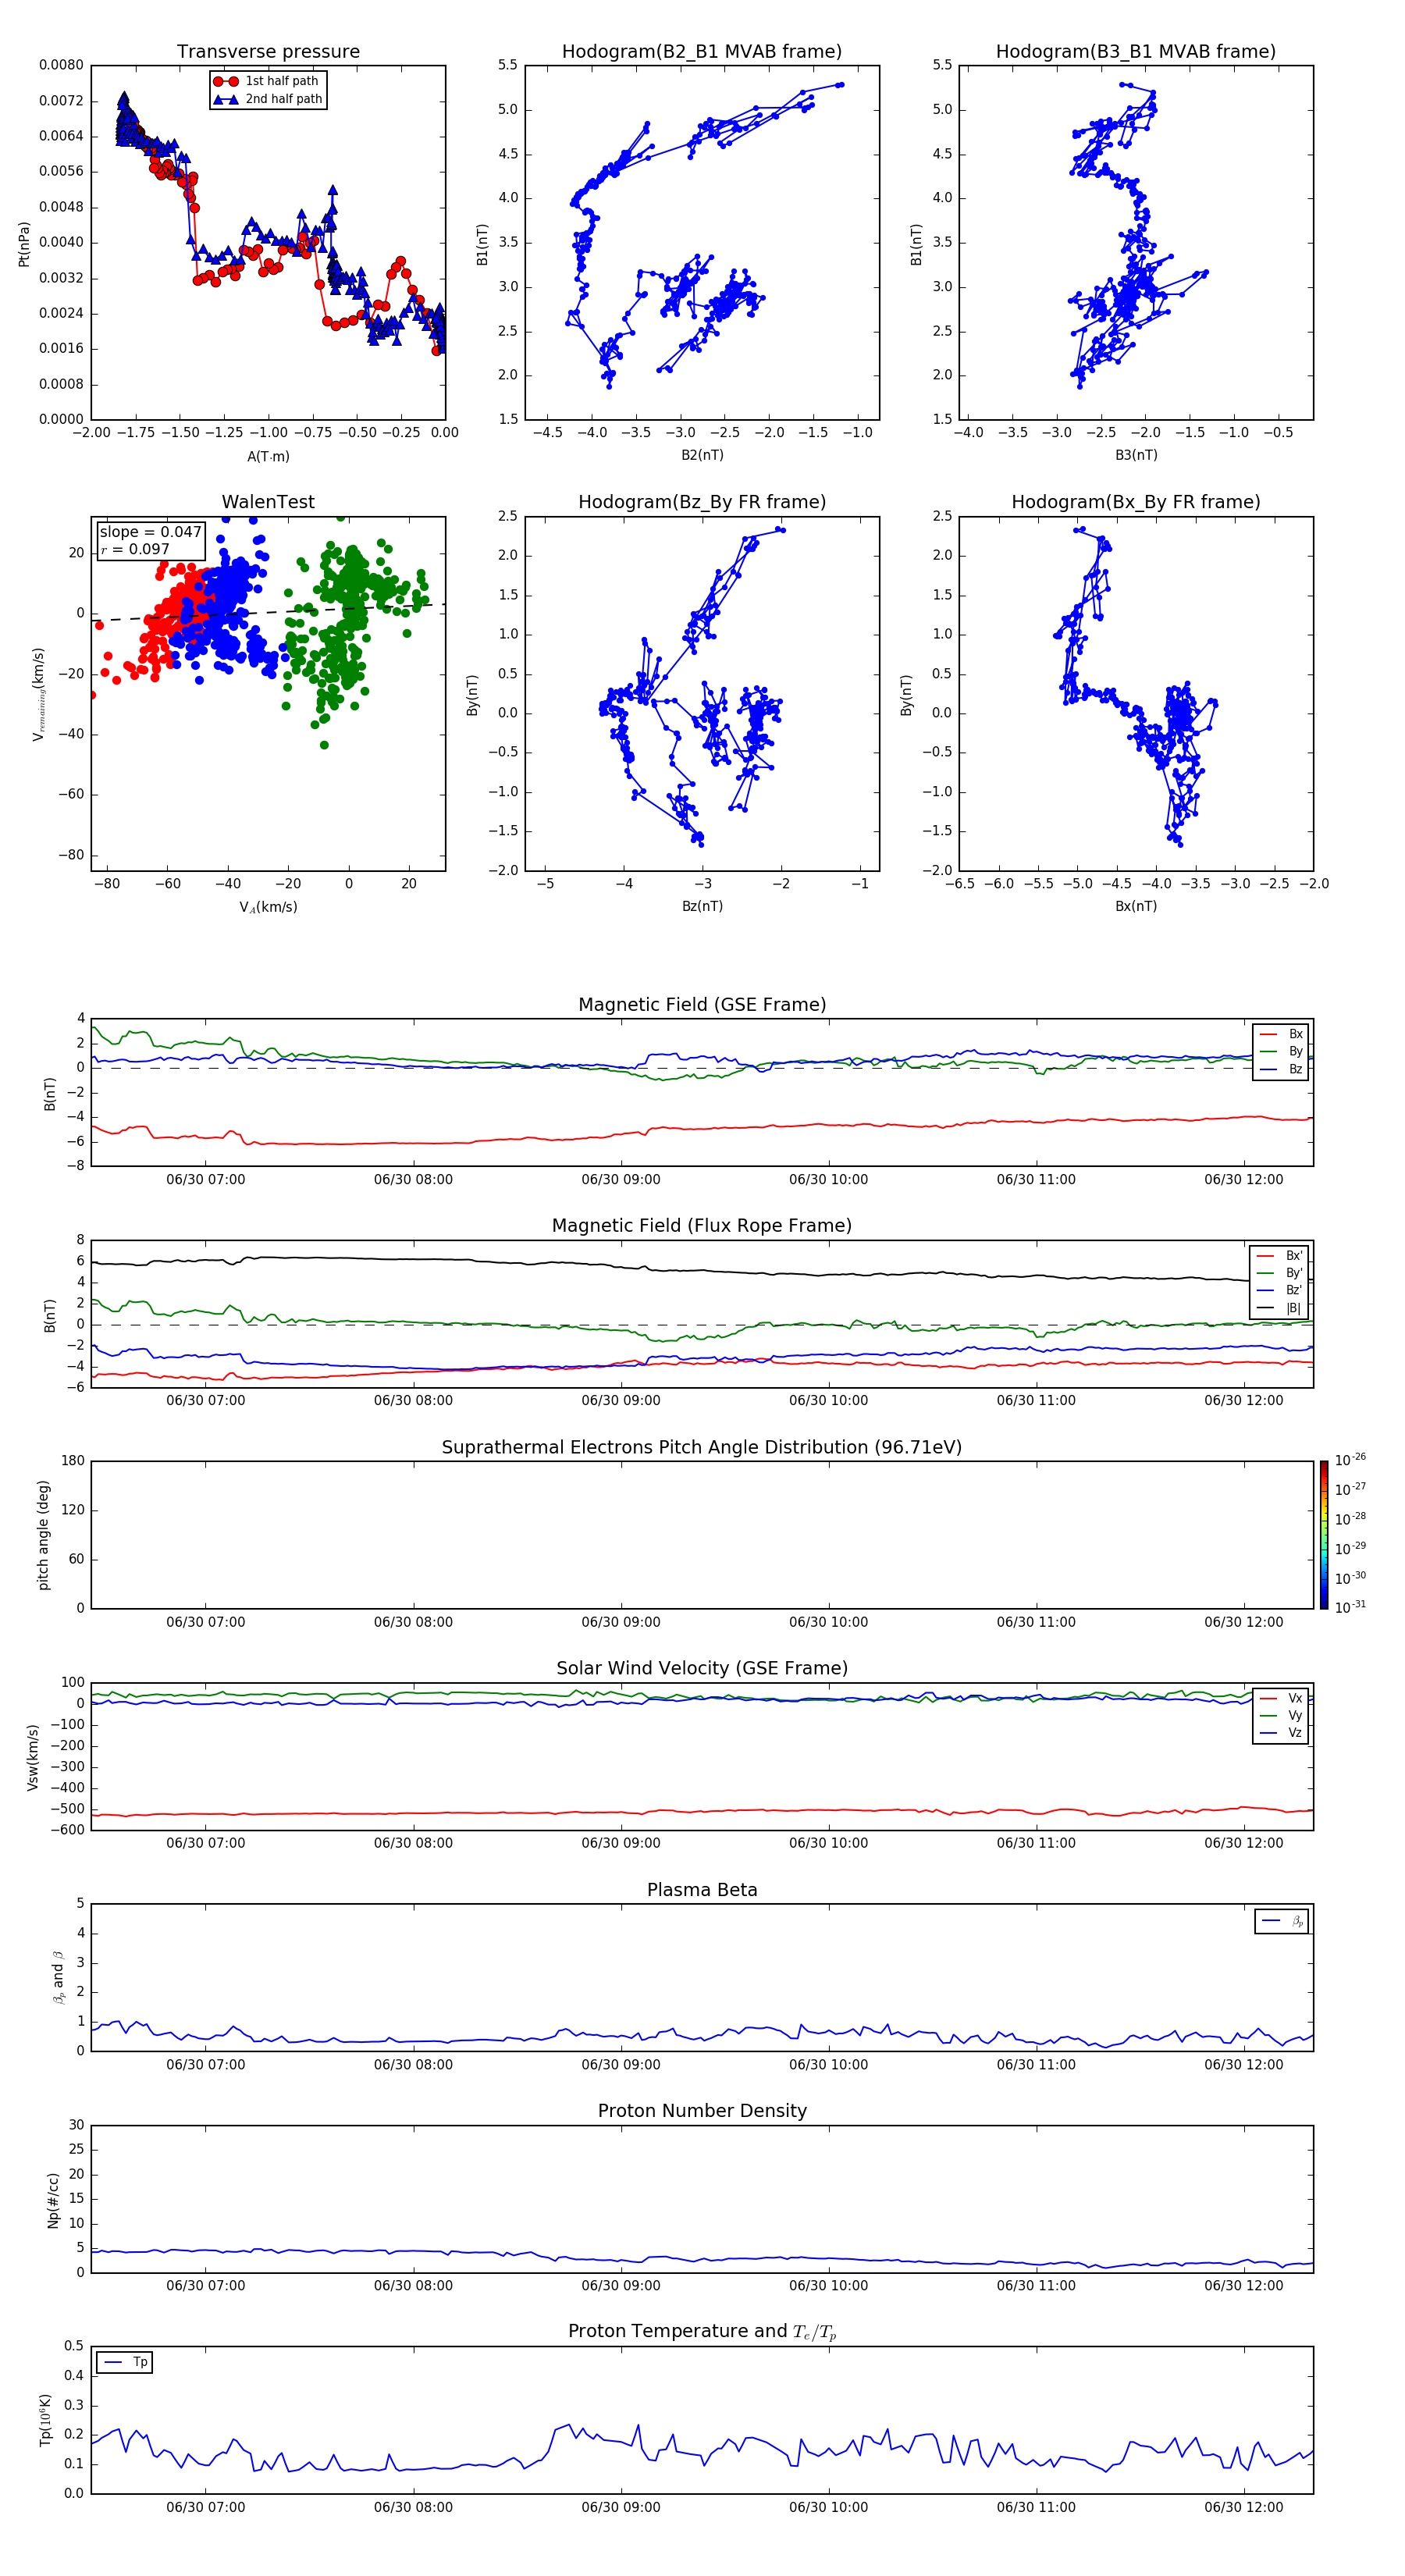Click the "Hodogram(Bz_By FR frame)" title

(702, 502)
